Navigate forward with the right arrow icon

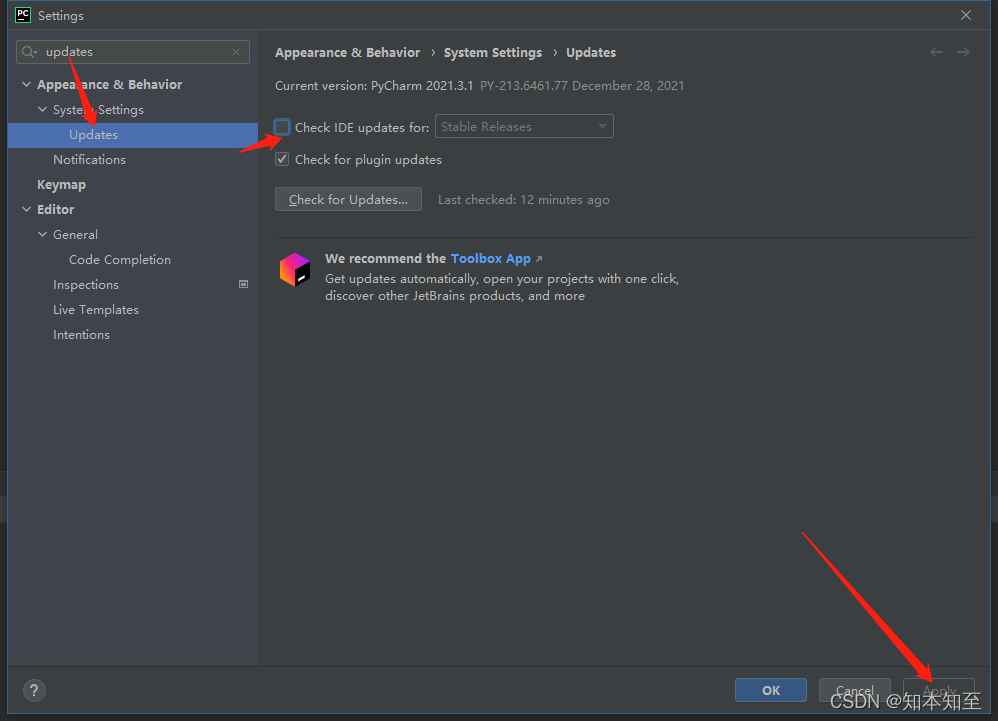coord(963,52)
